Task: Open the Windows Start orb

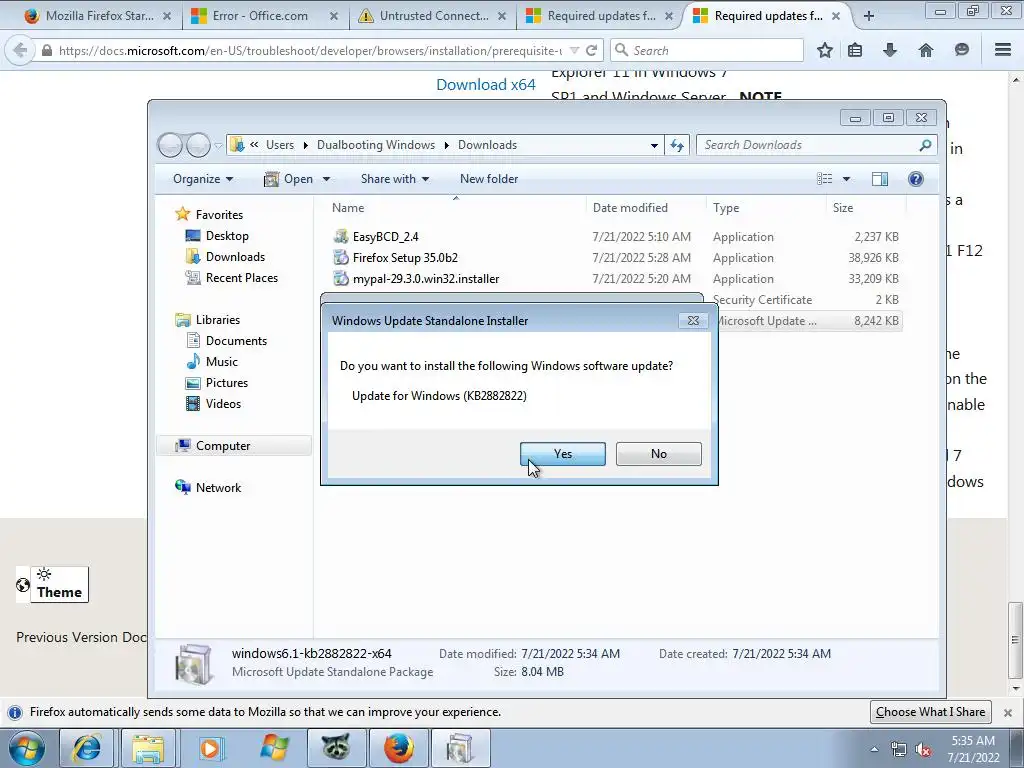Action: coord(26,748)
